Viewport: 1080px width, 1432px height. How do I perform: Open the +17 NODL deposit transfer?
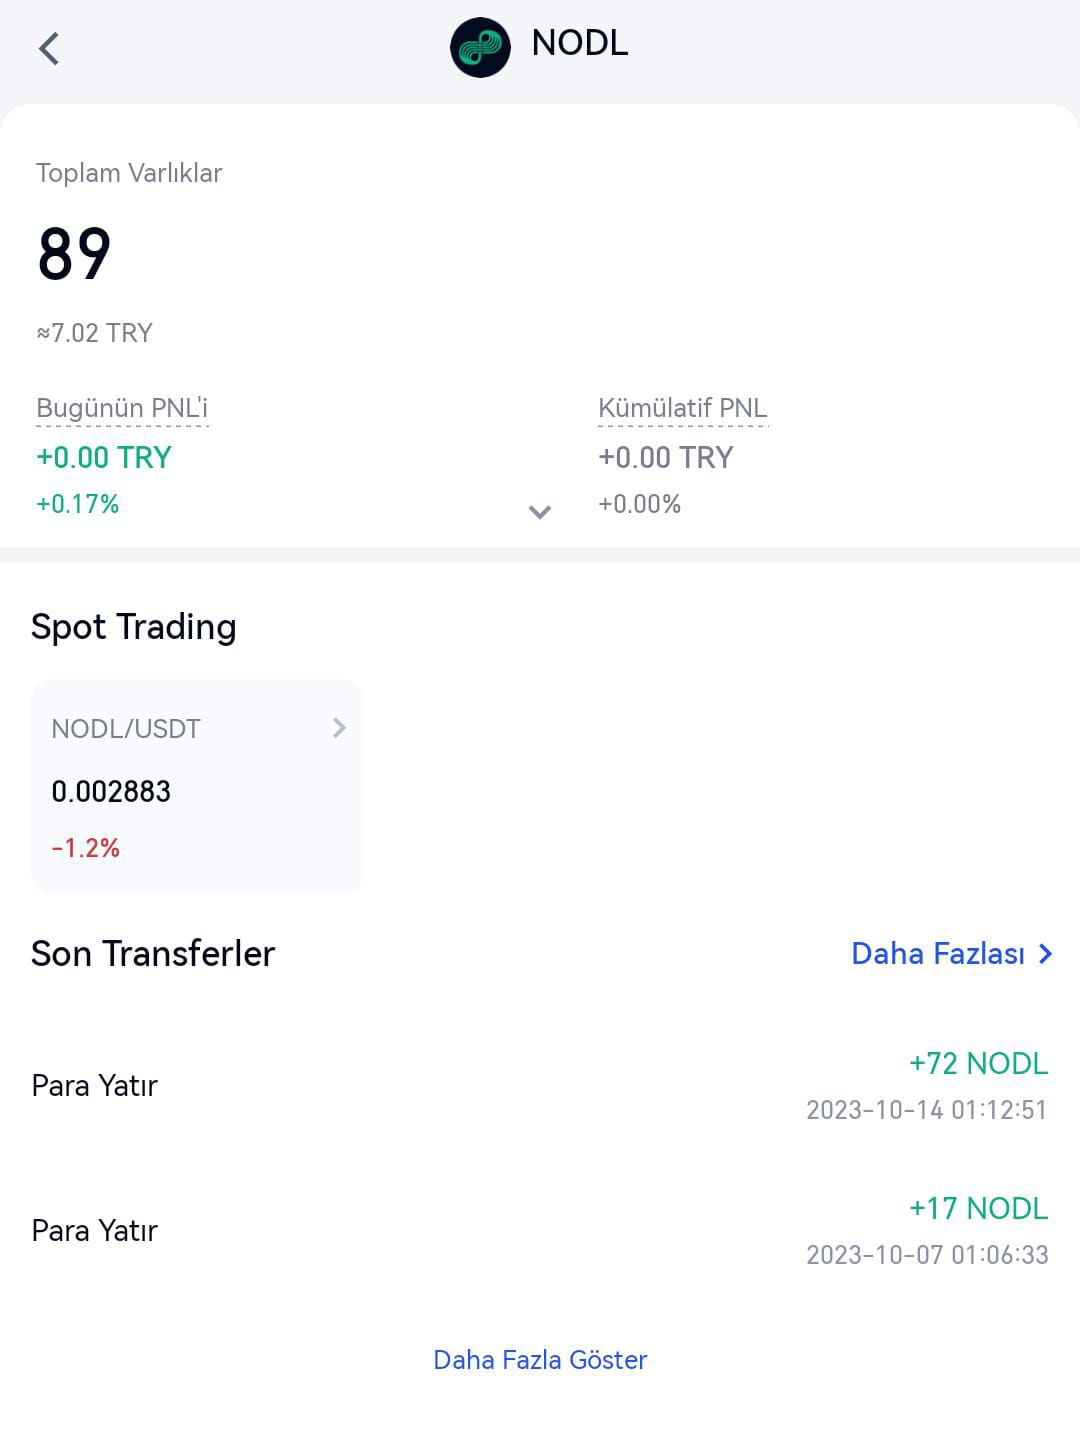coord(540,1231)
